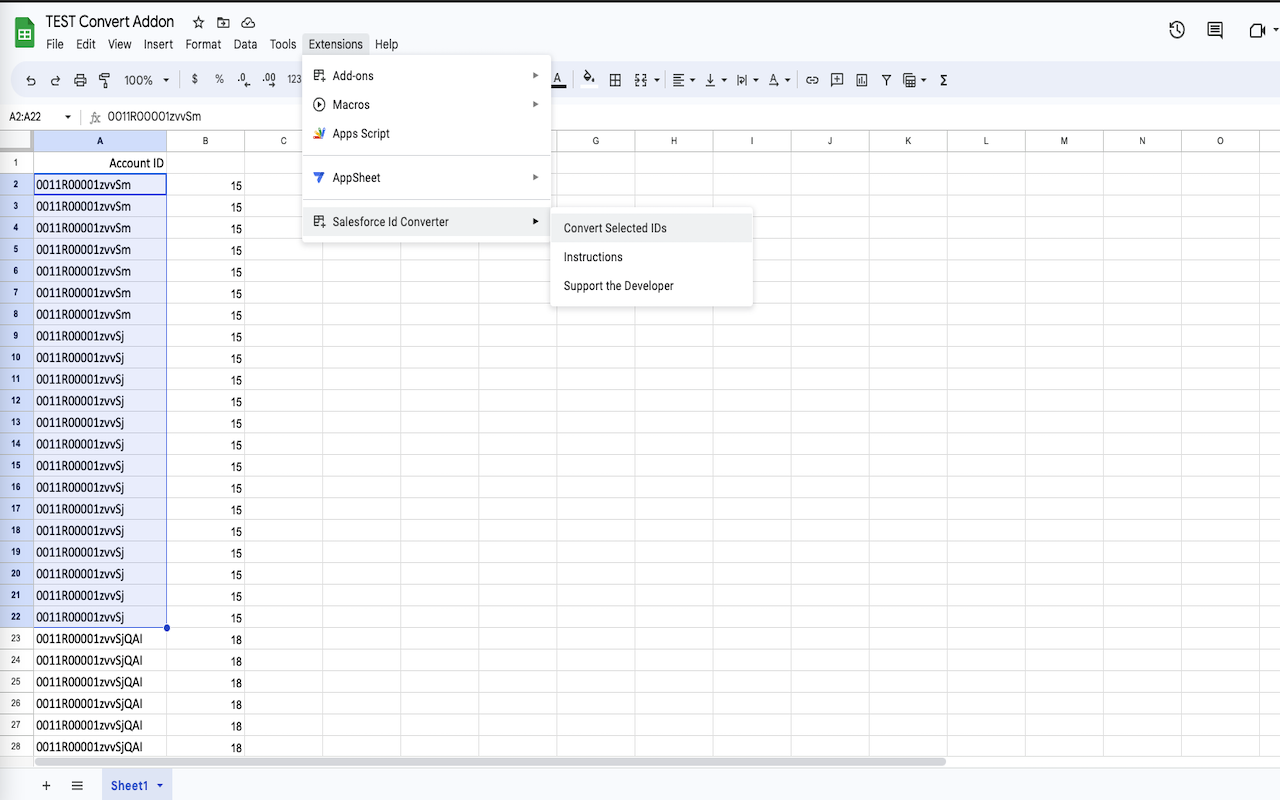
Task: Rename the TEST Convert Addon title
Action: [x=110, y=22]
